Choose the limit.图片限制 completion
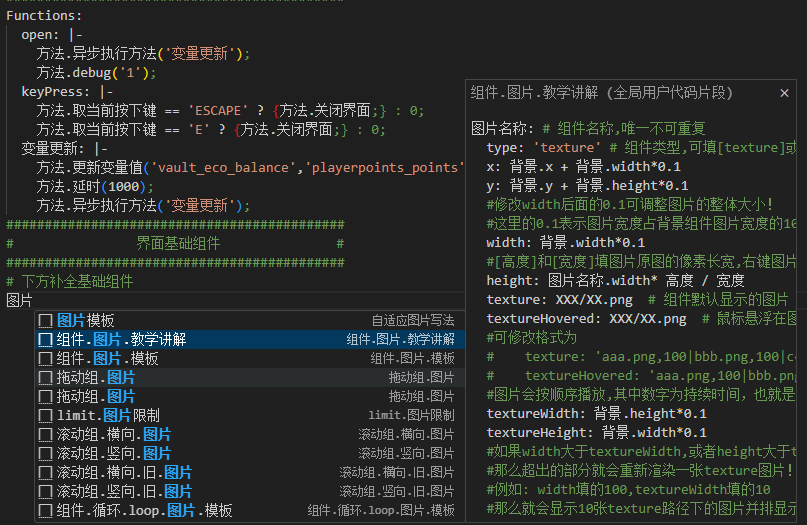This screenshot has height=525, width=807. pos(250,415)
